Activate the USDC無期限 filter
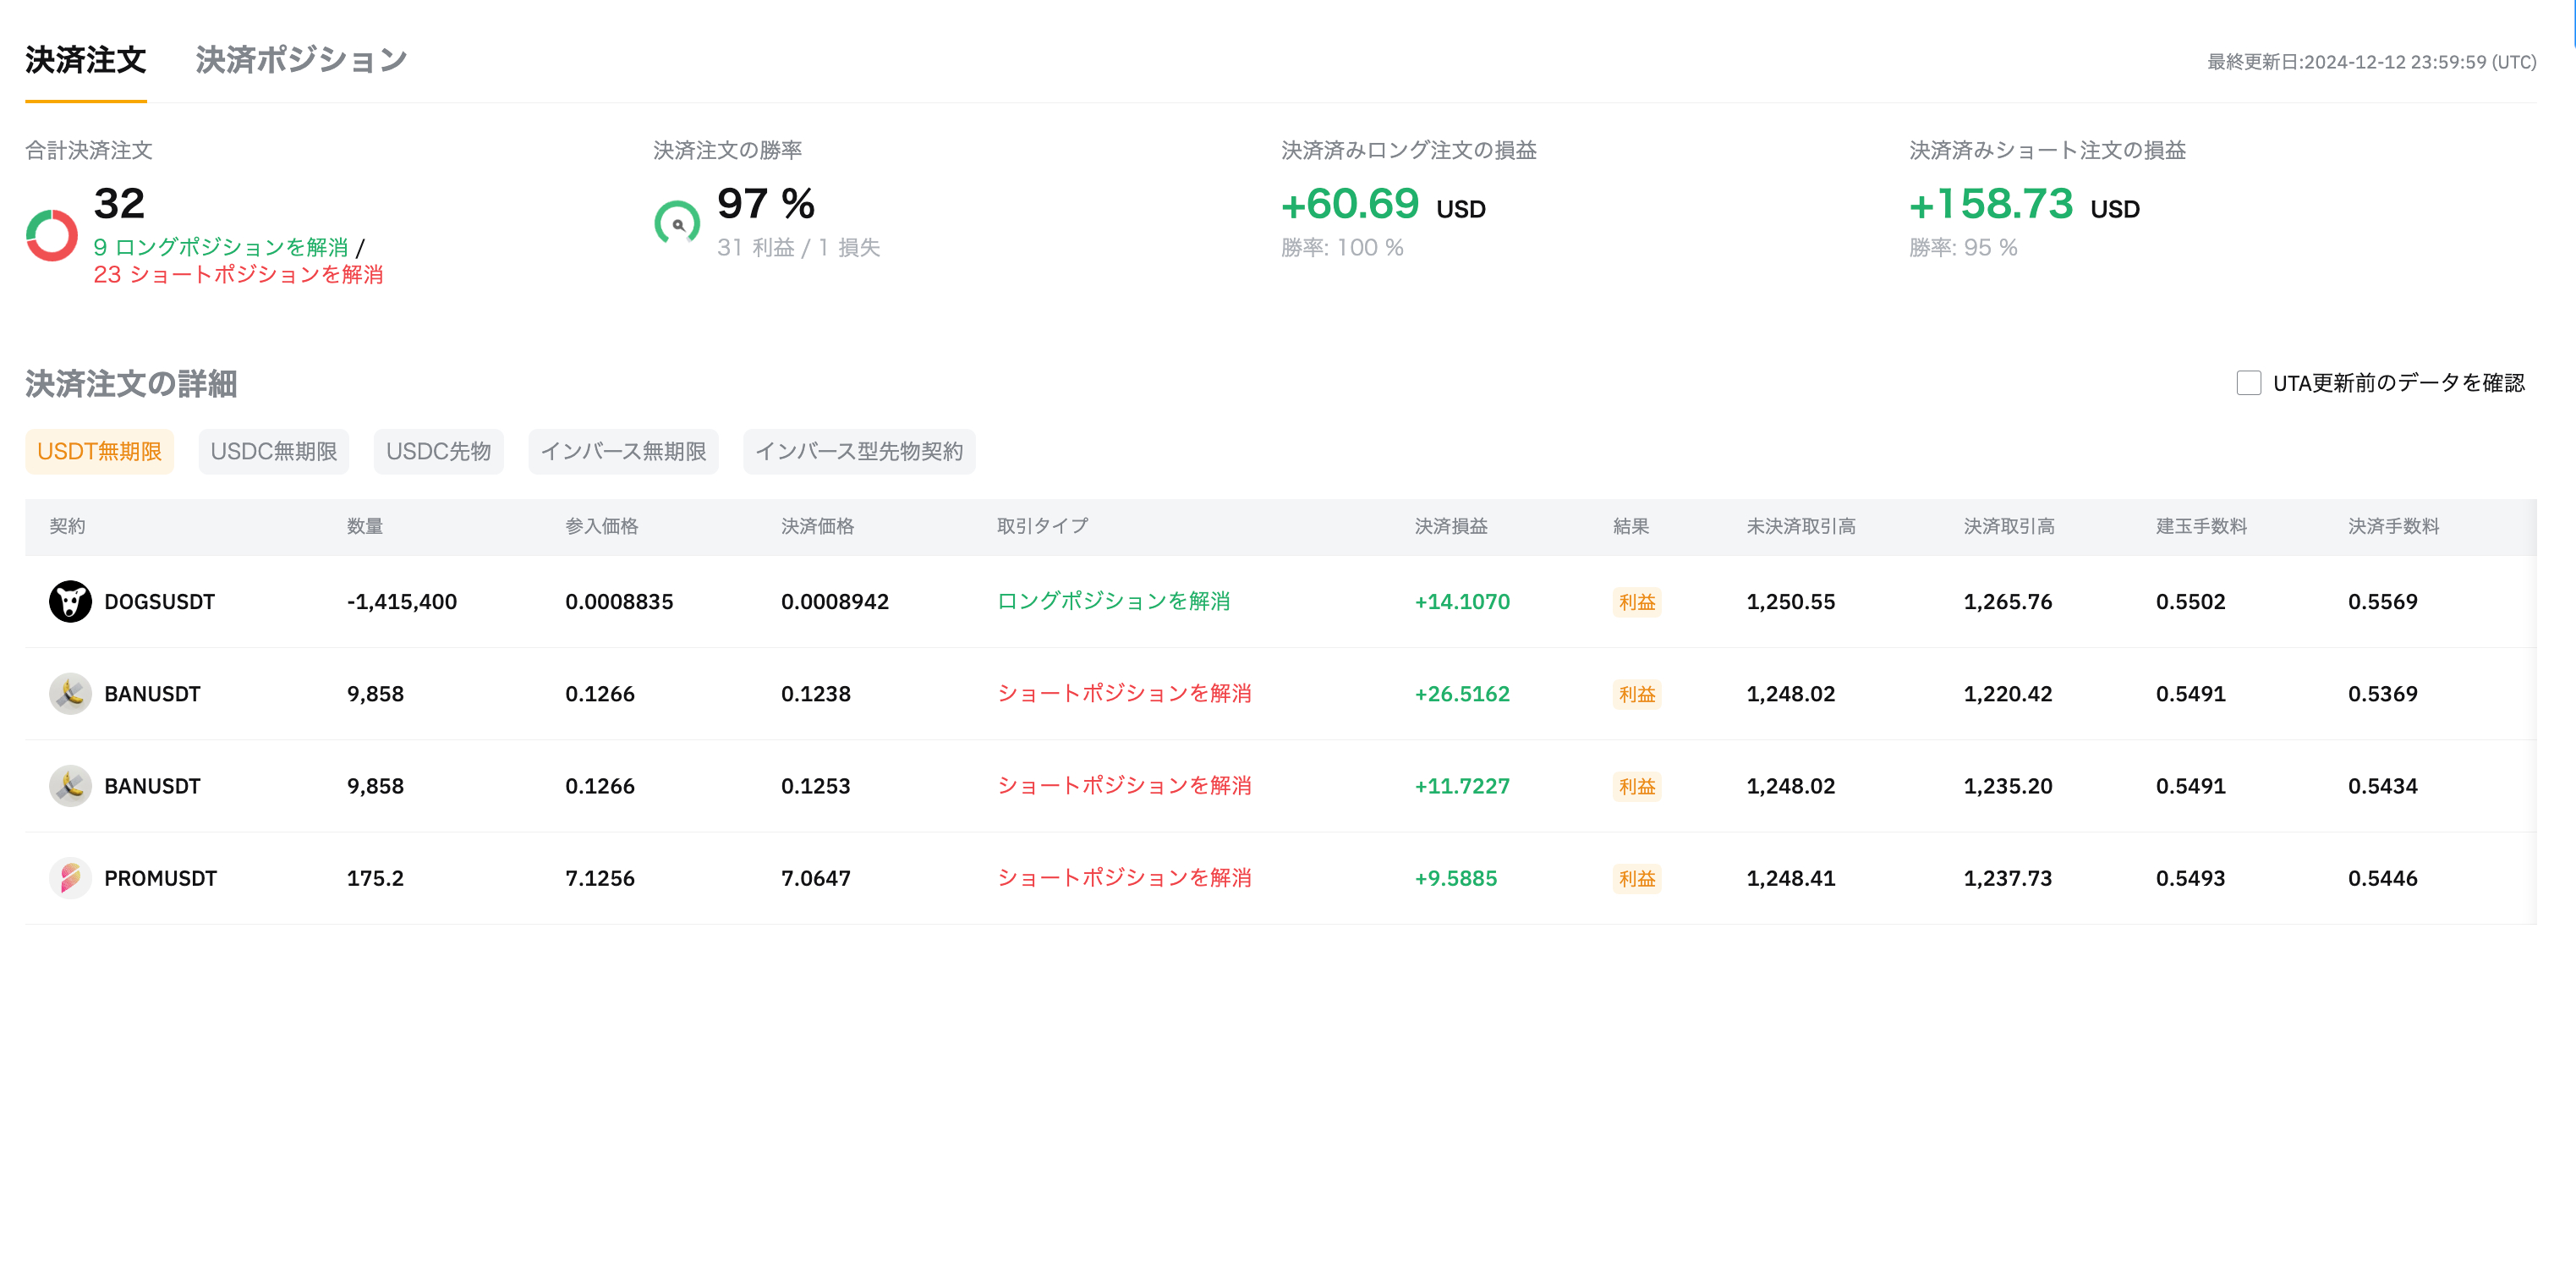 click(x=273, y=451)
